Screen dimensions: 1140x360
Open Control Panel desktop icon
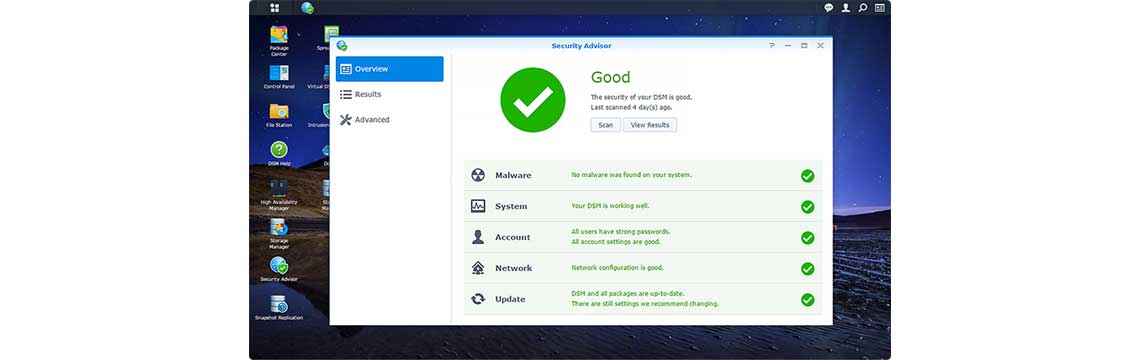click(279, 76)
